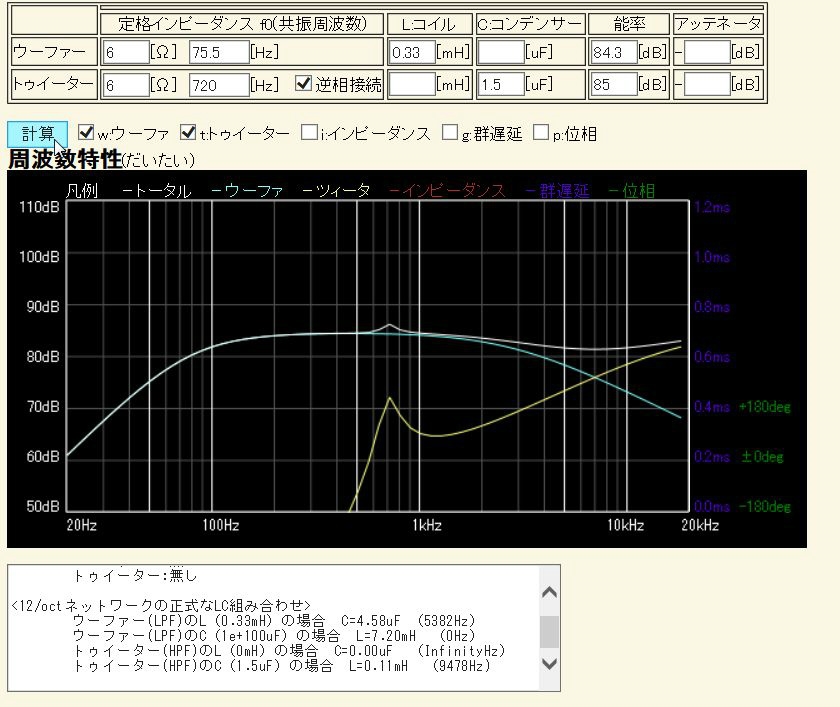Click the アッテネータ column header
840x707 pixels.
point(718,24)
